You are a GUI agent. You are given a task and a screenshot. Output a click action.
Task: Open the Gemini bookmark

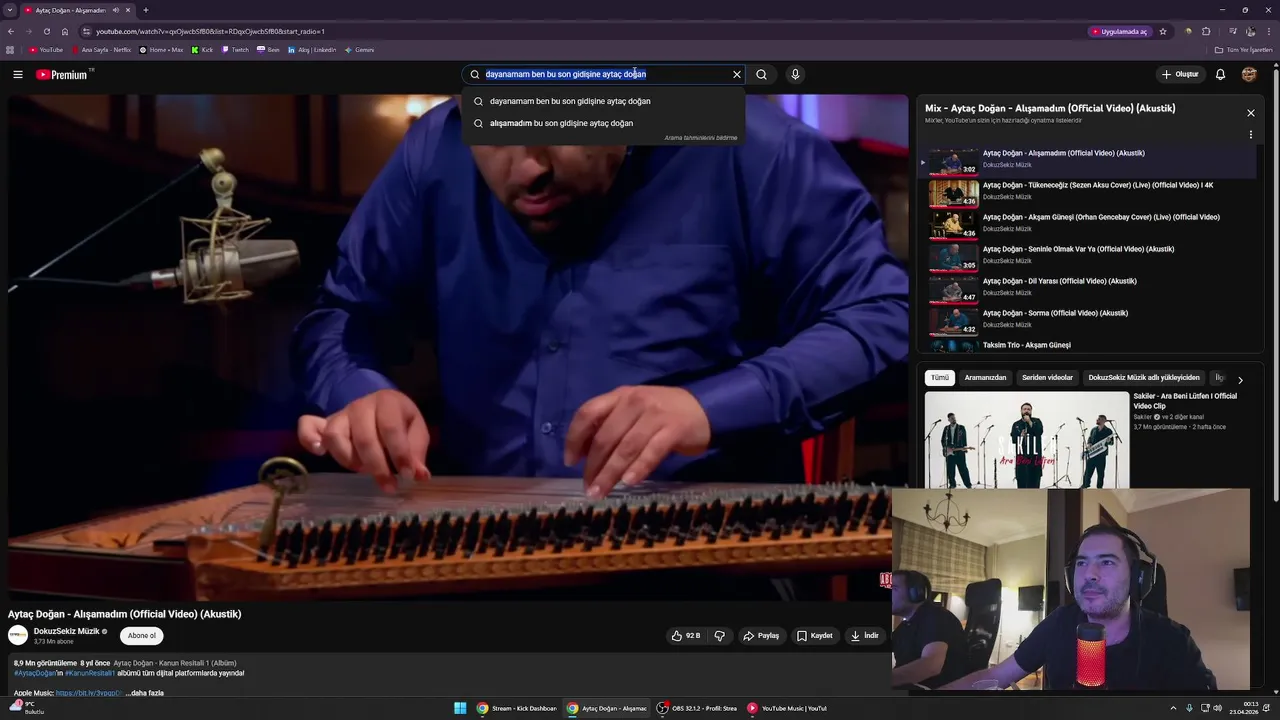coord(359,50)
